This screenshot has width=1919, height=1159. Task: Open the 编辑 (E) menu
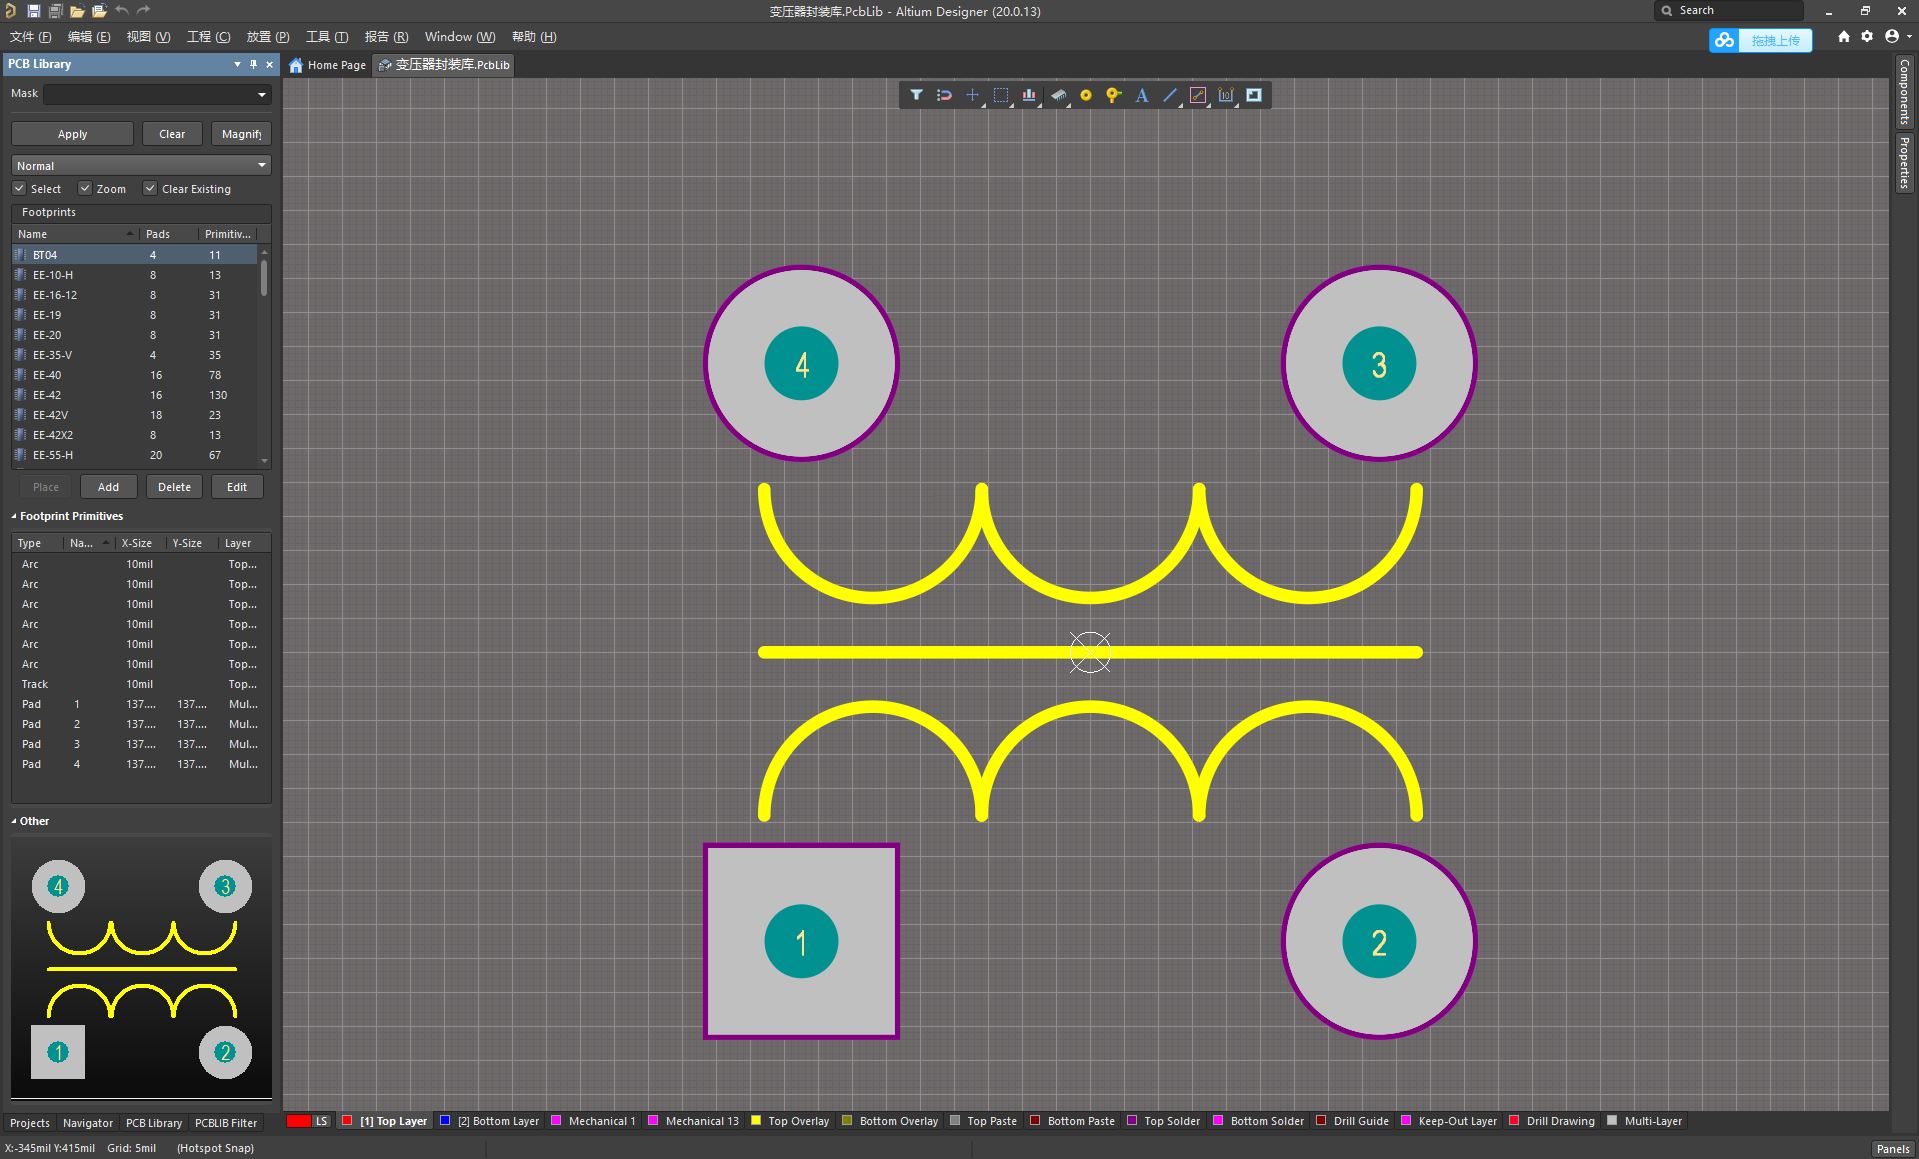89,37
